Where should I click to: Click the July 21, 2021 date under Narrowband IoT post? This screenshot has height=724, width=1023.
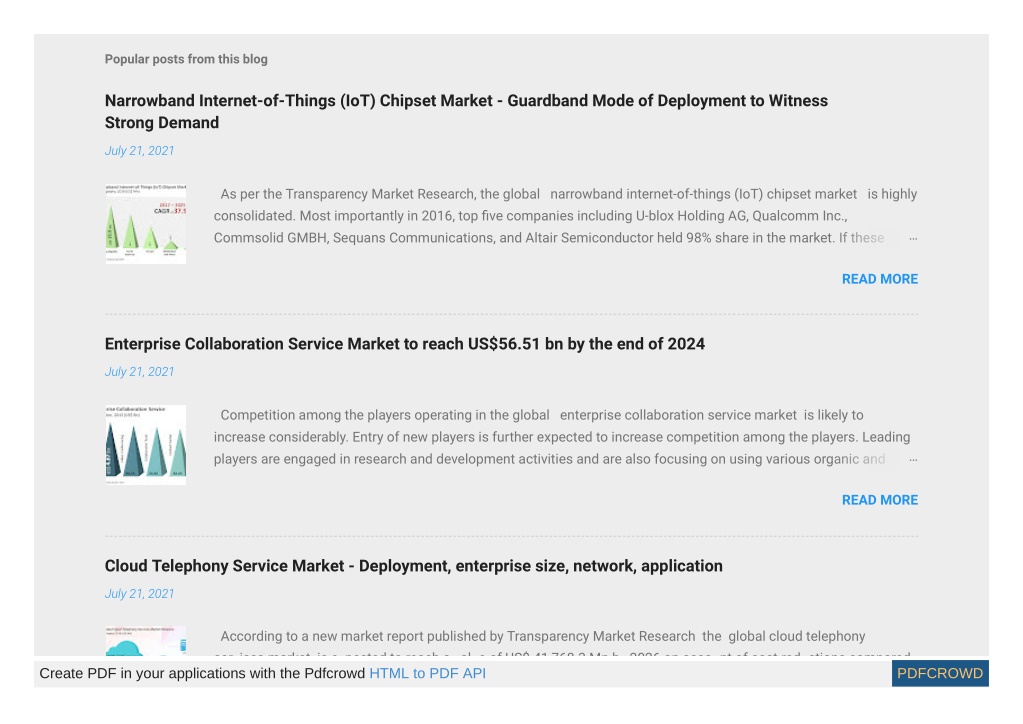coord(140,151)
